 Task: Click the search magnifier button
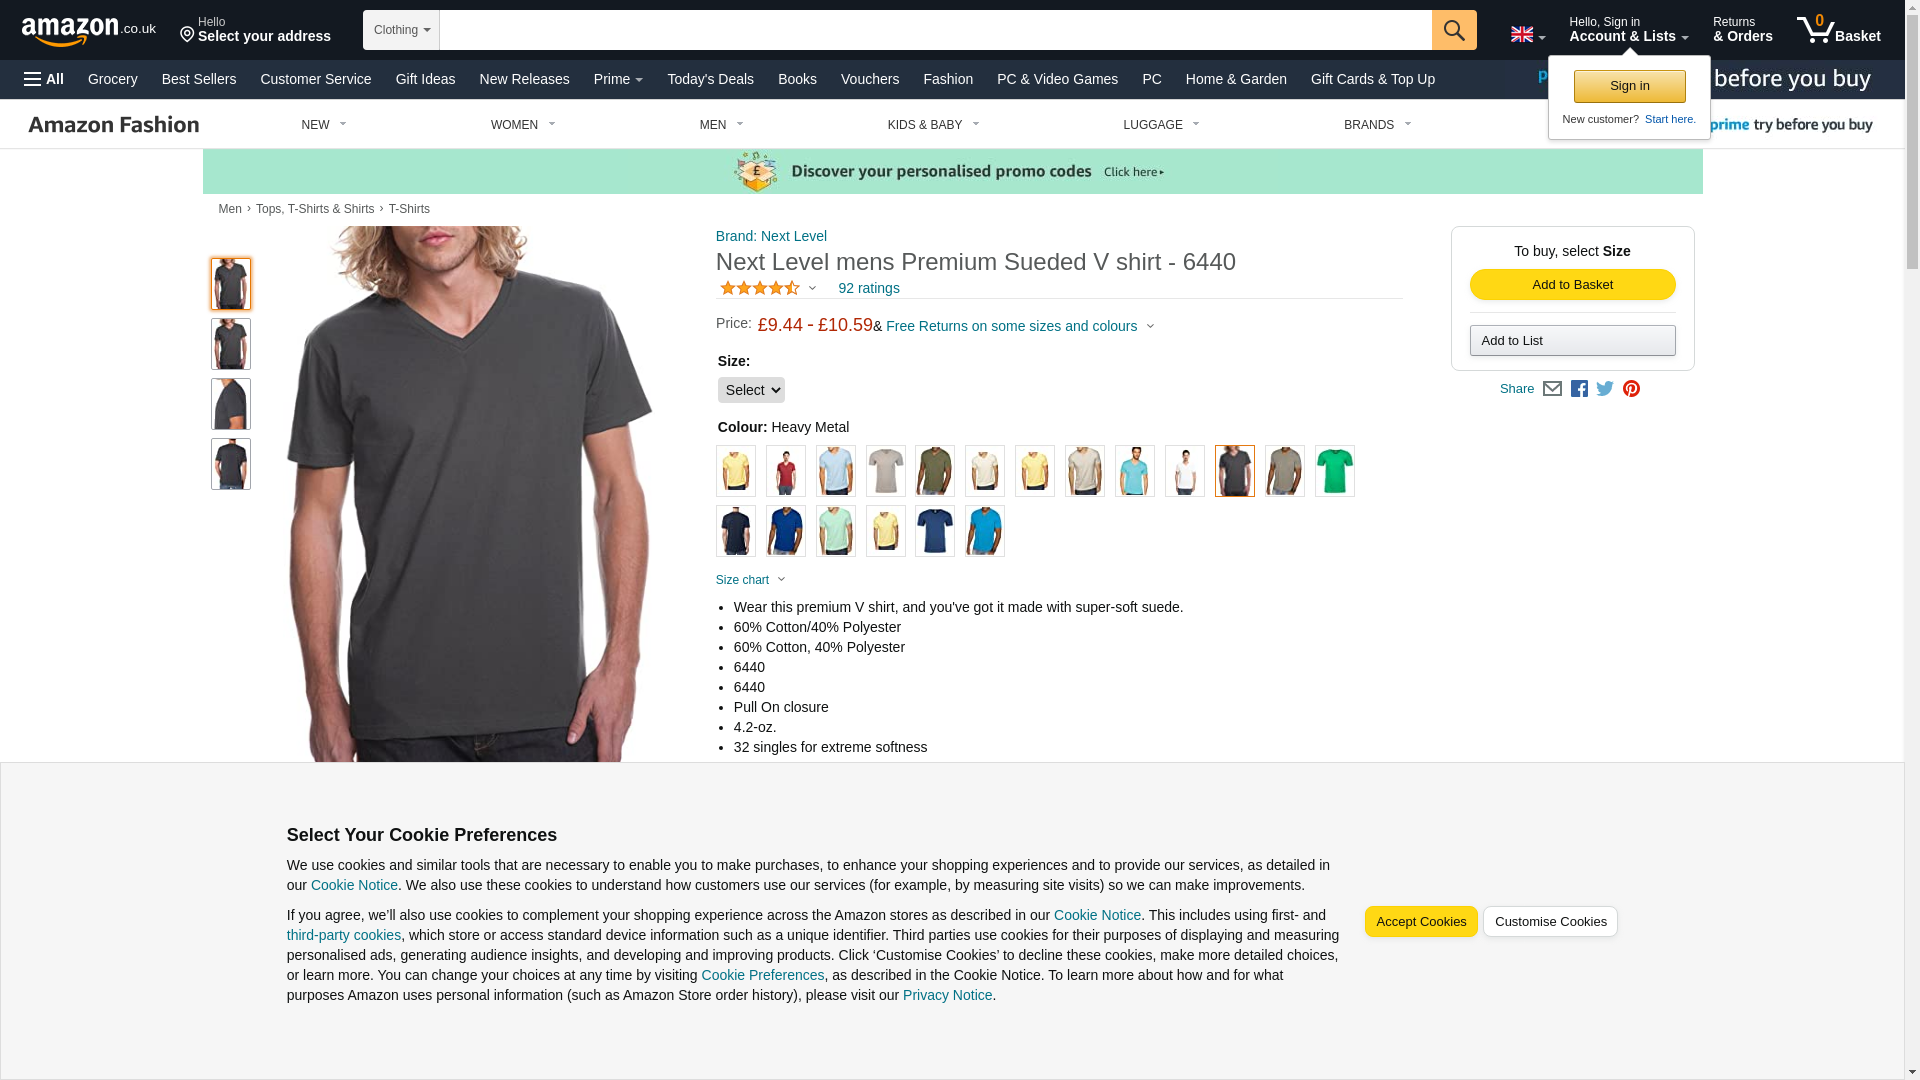1454,30
